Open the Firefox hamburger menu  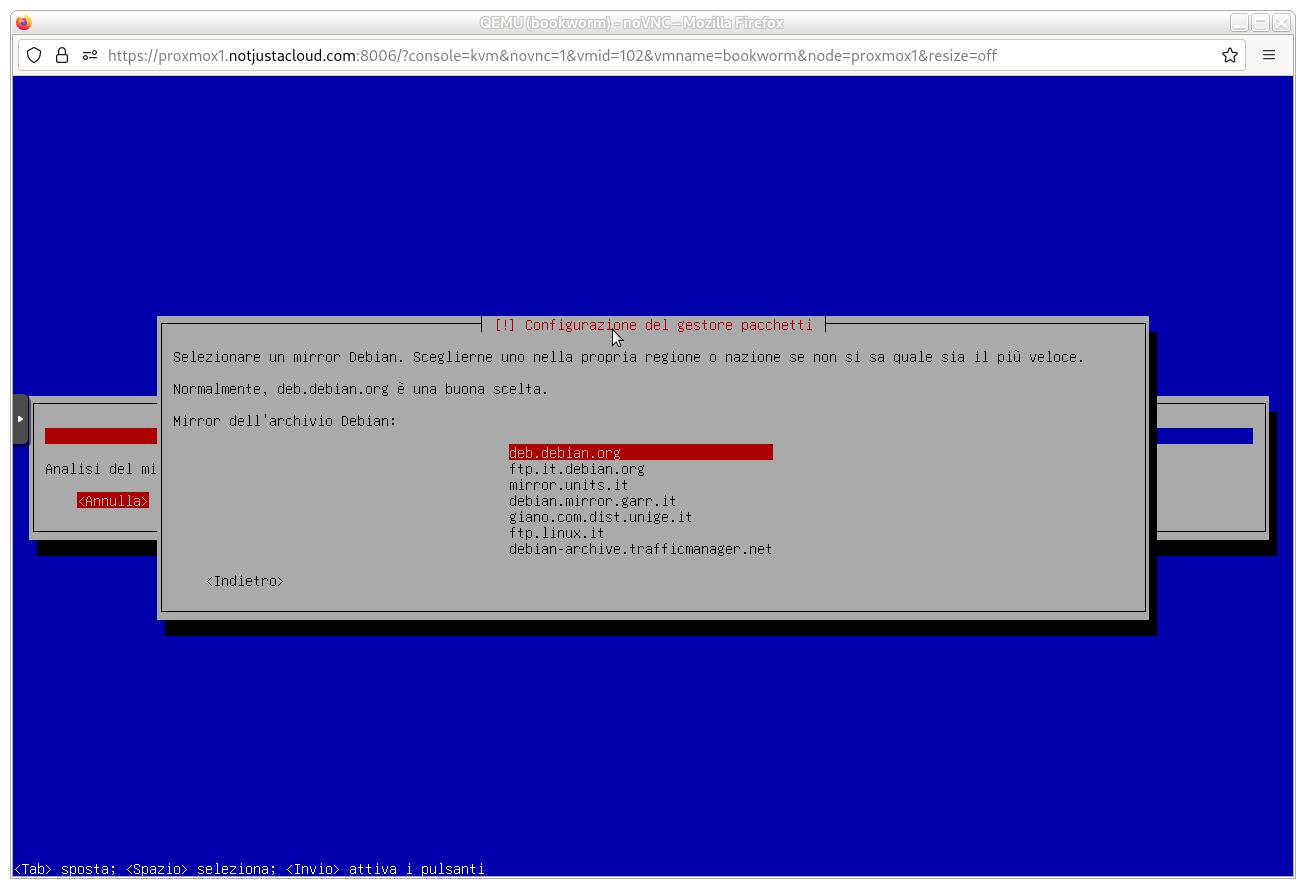pyautogui.click(x=1269, y=55)
